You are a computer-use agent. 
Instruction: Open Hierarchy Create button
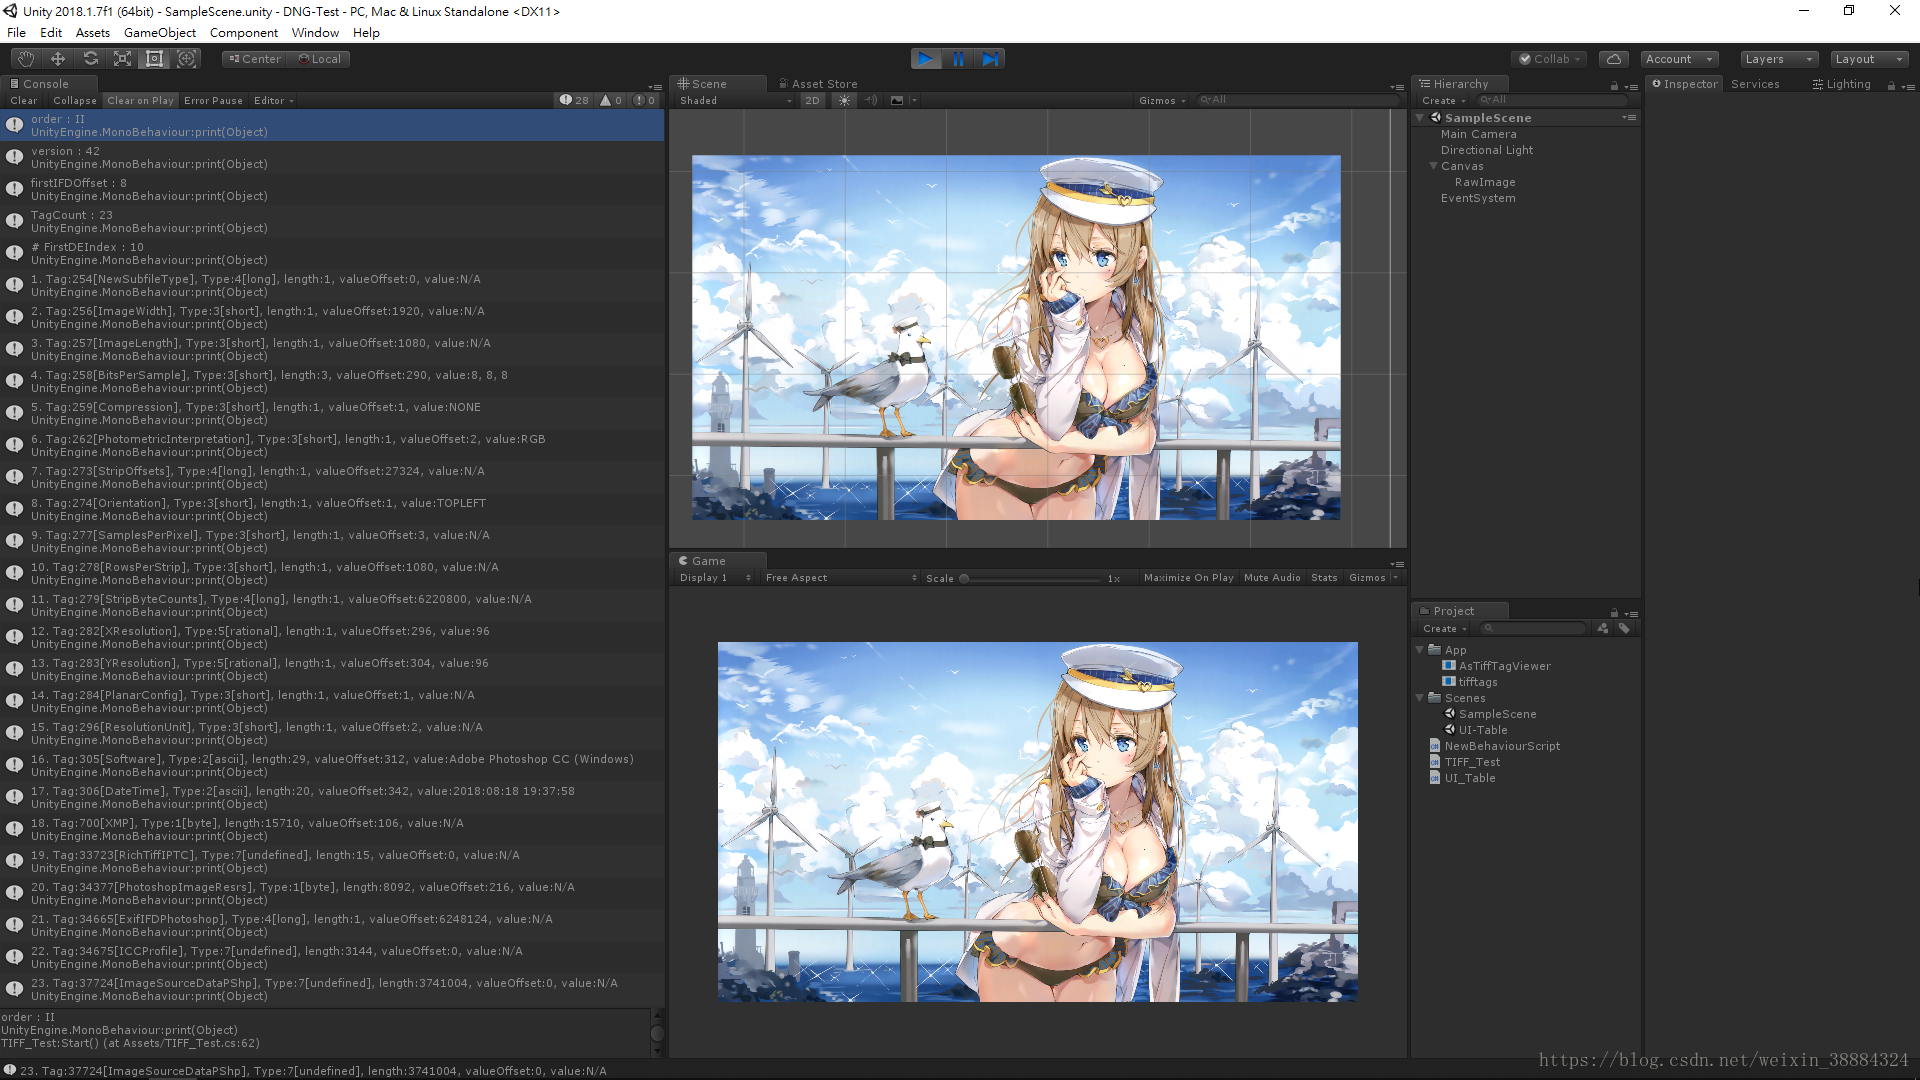1444,101
